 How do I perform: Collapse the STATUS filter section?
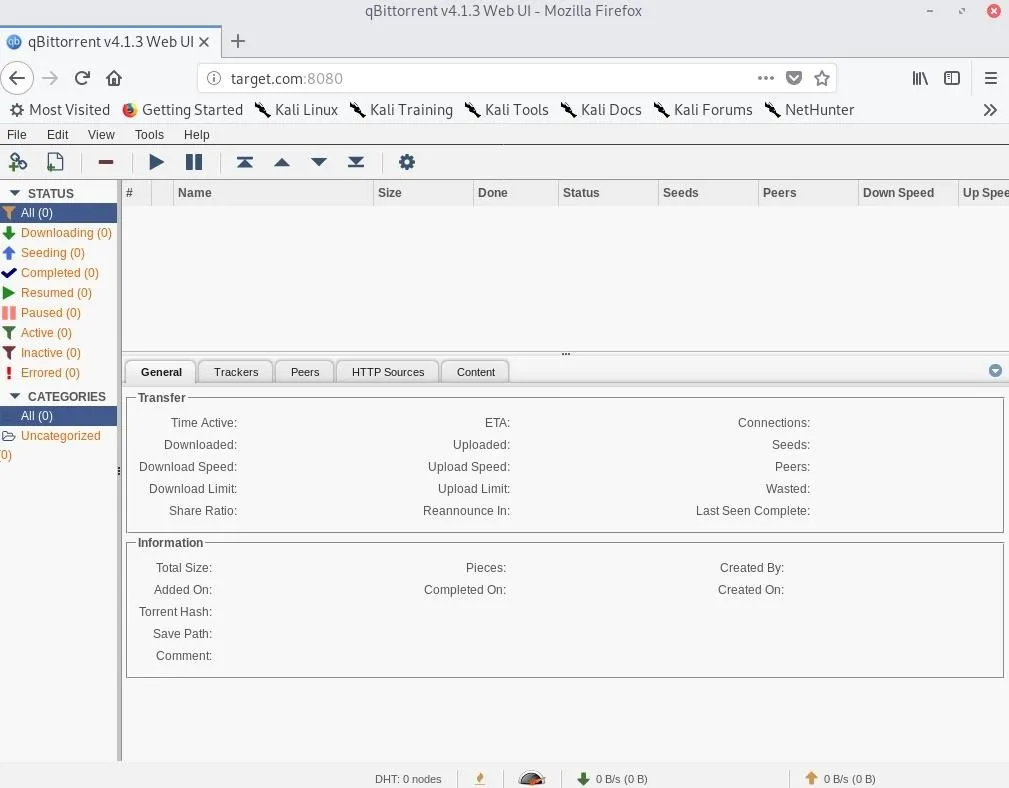pos(15,193)
